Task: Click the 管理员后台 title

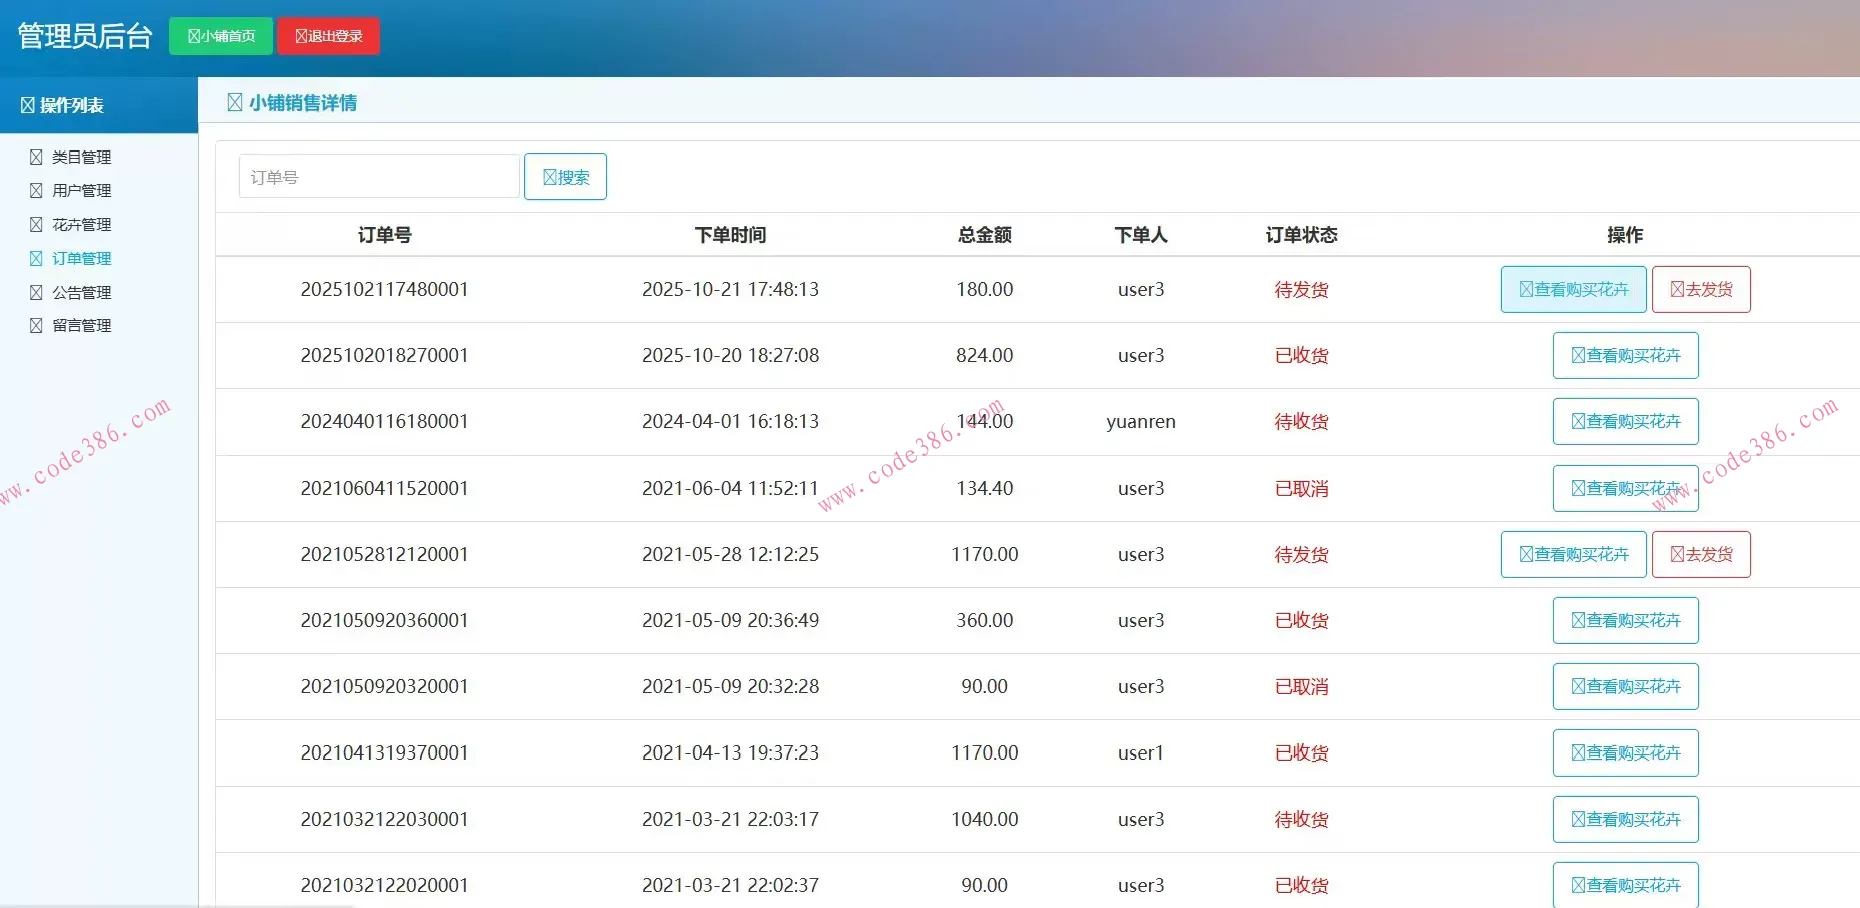Action: pyautogui.click(x=85, y=36)
